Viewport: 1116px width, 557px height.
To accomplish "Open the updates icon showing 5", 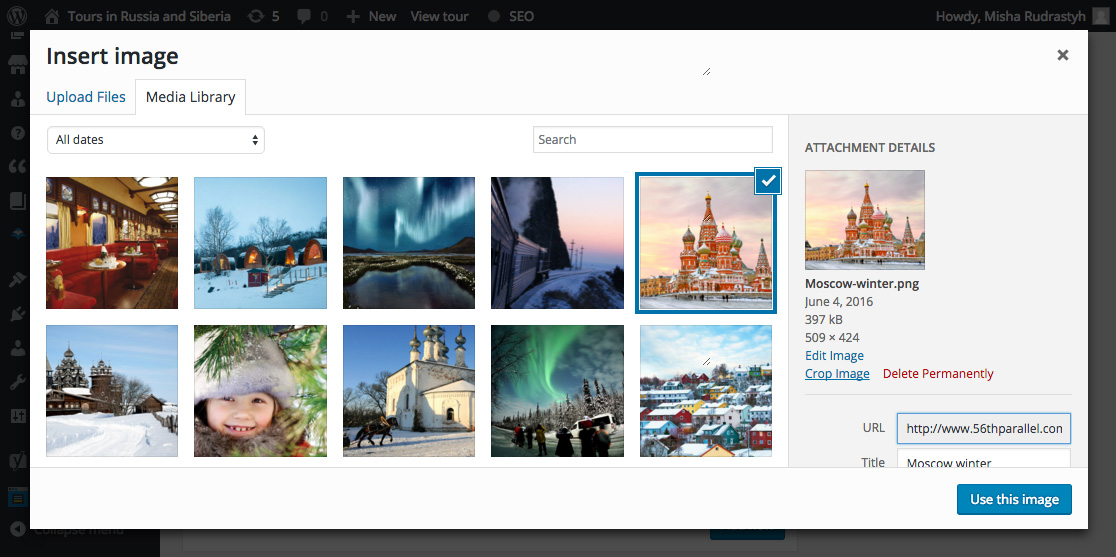I will [x=256, y=16].
